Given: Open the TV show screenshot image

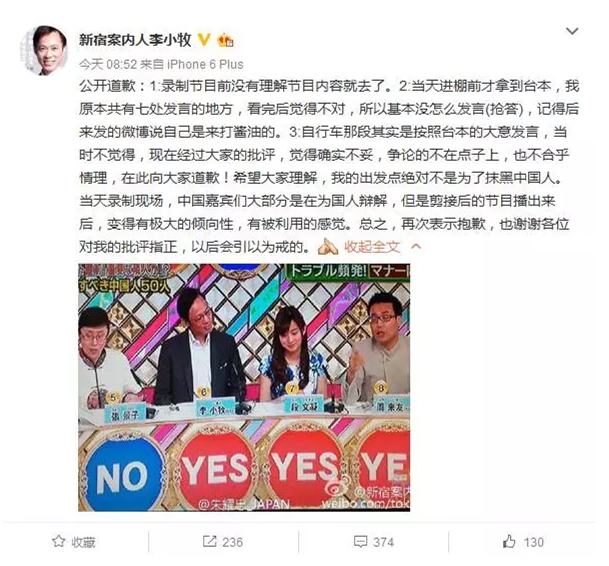Looking at the screenshot, I should 244,387.
